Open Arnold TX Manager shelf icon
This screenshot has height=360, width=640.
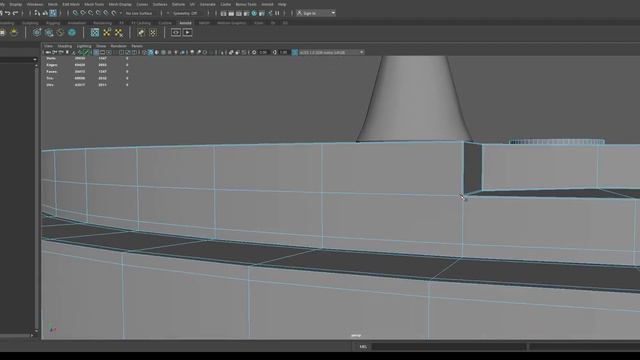pyautogui.click(x=95, y=32)
